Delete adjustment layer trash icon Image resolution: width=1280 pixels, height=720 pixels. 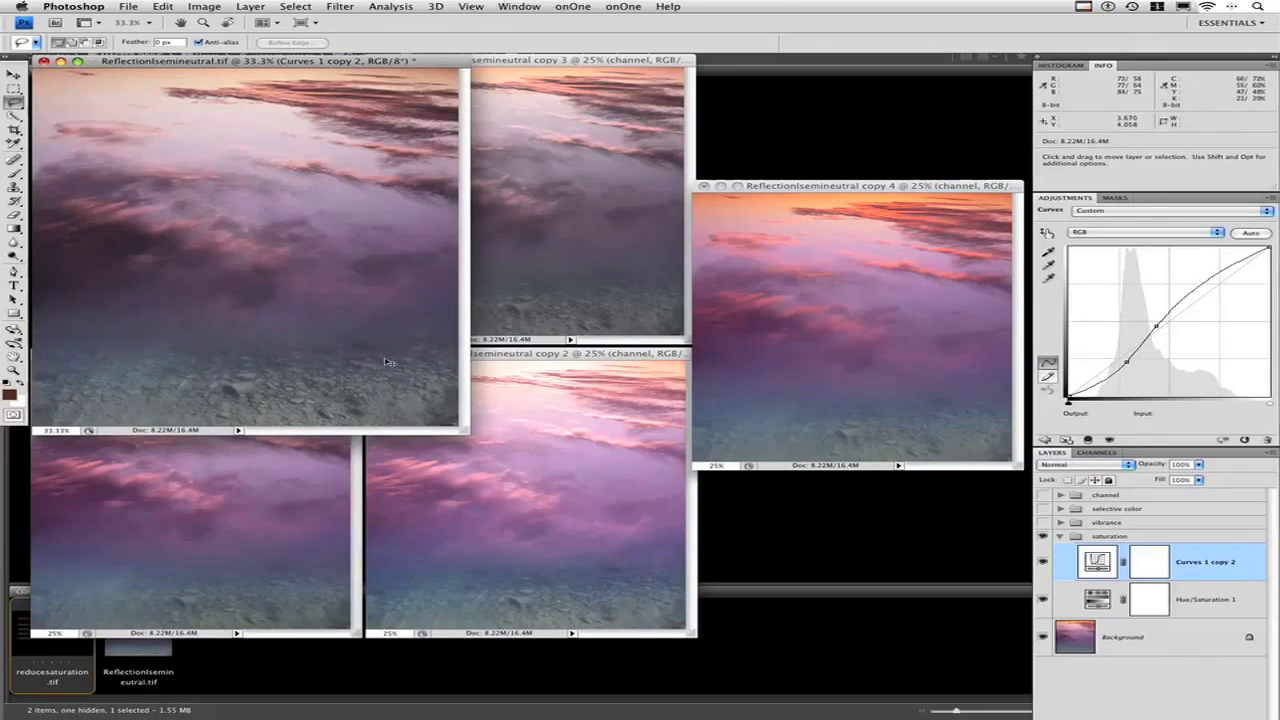click(x=1266, y=440)
